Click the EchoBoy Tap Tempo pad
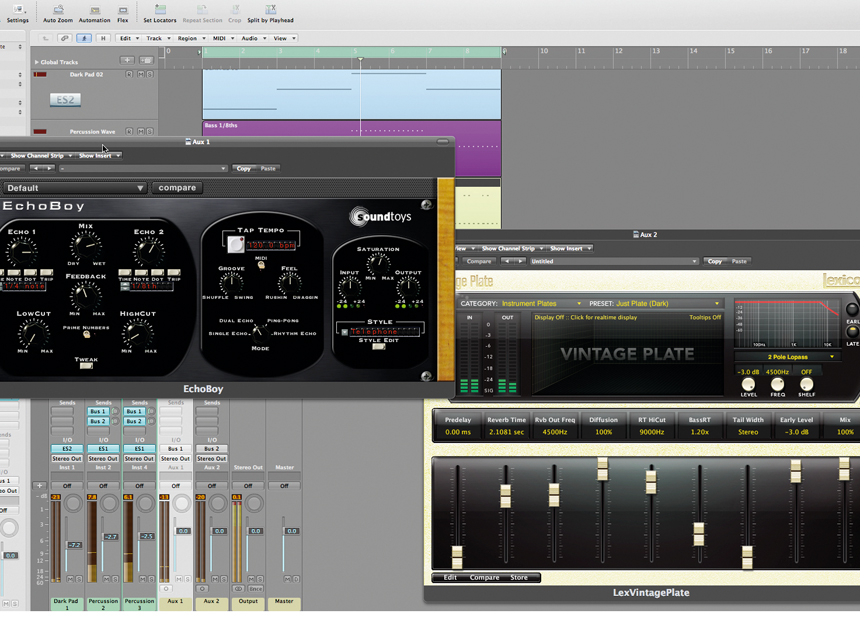This screenshot has width=860, height=638. (x=235, y=244)
